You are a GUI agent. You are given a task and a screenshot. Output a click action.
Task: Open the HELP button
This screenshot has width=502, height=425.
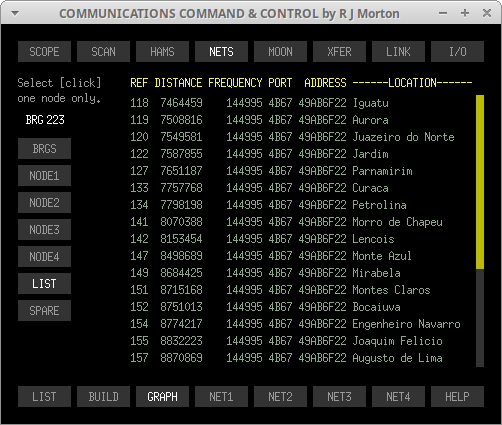pyautogui.click(x=457, y=397)
